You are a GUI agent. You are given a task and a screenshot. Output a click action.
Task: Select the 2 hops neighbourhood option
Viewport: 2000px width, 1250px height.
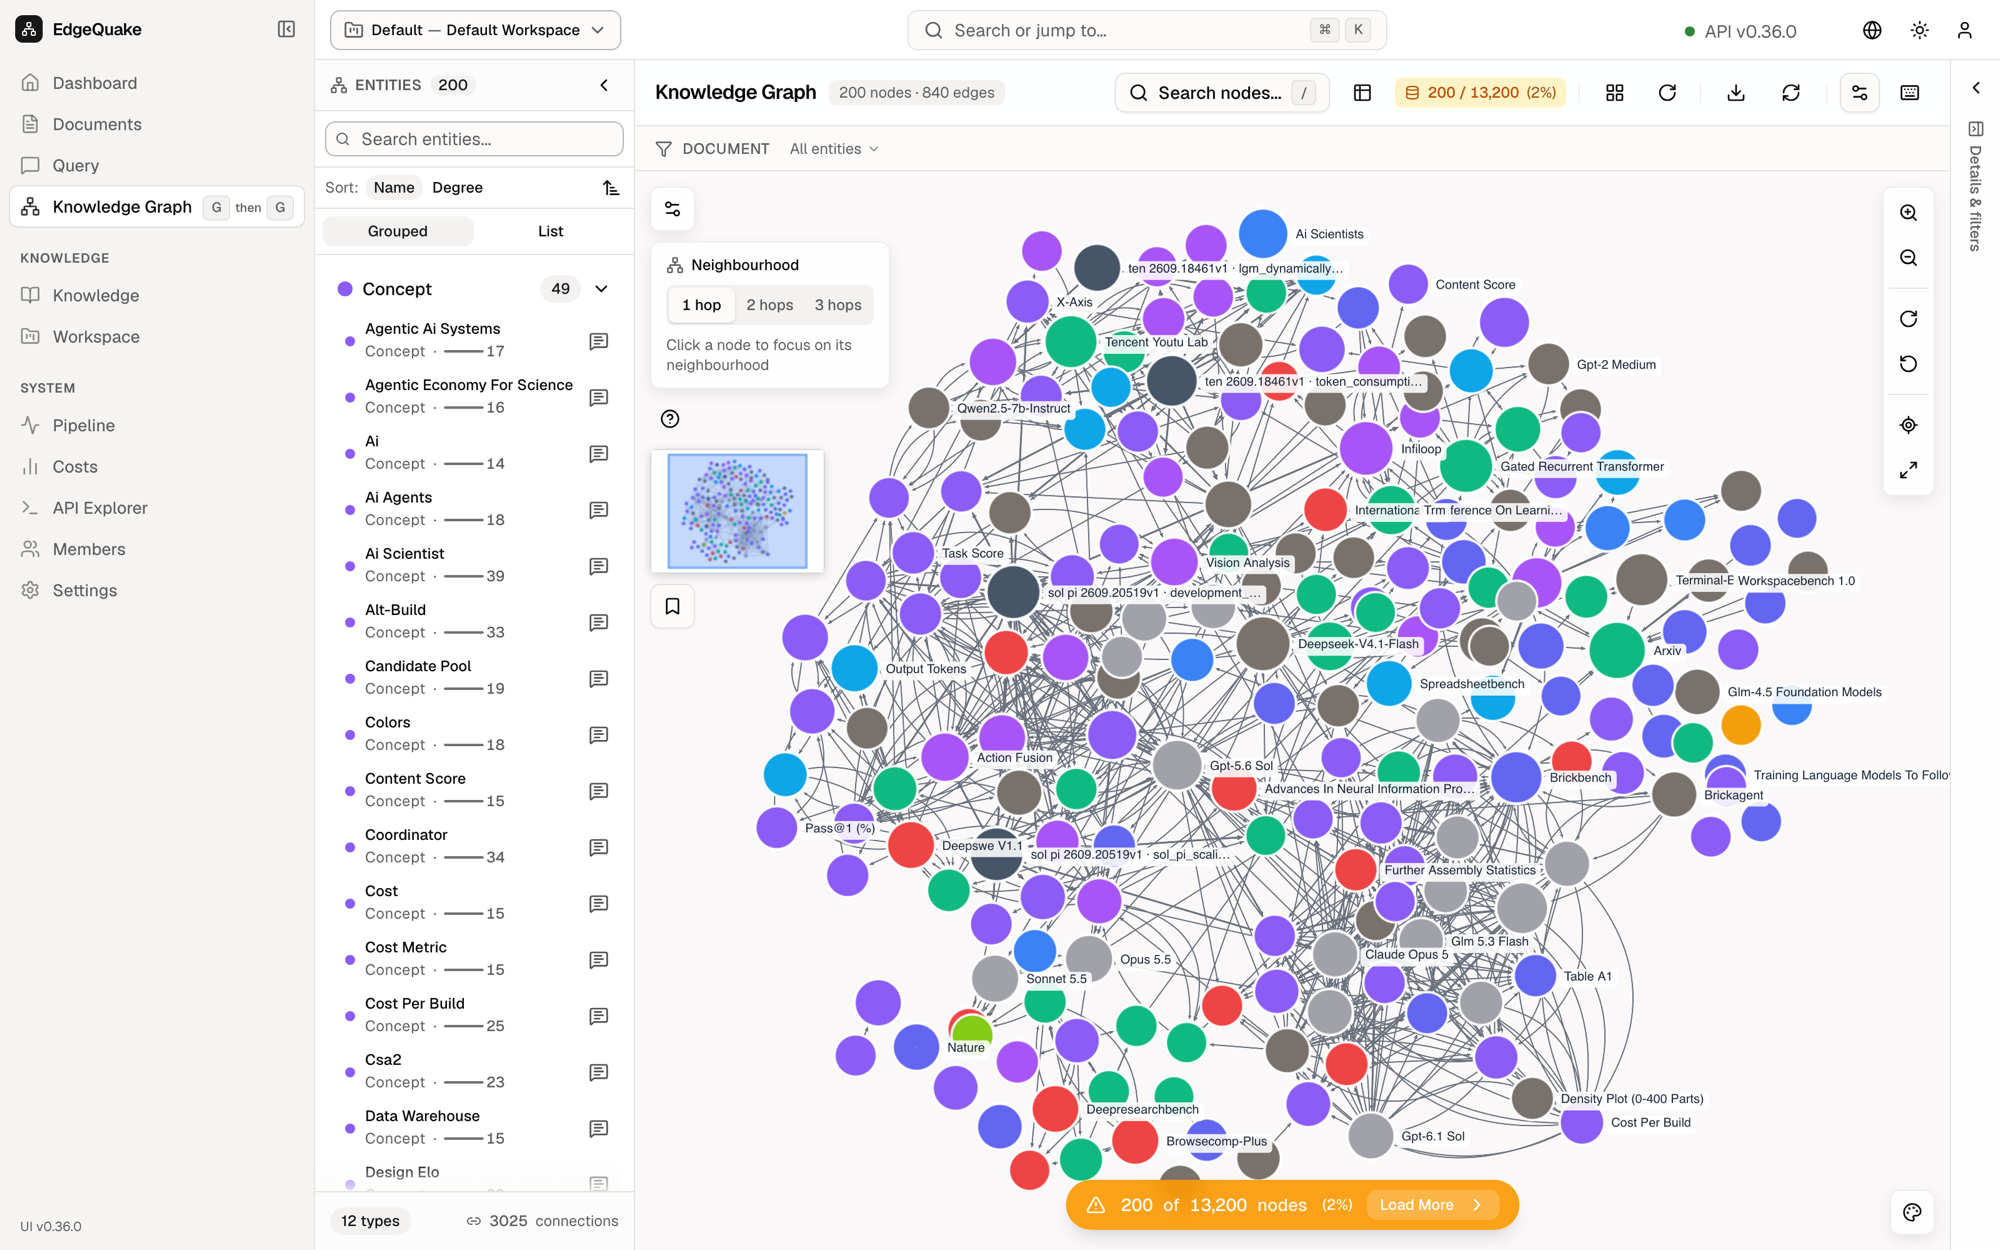coord(769,305)
